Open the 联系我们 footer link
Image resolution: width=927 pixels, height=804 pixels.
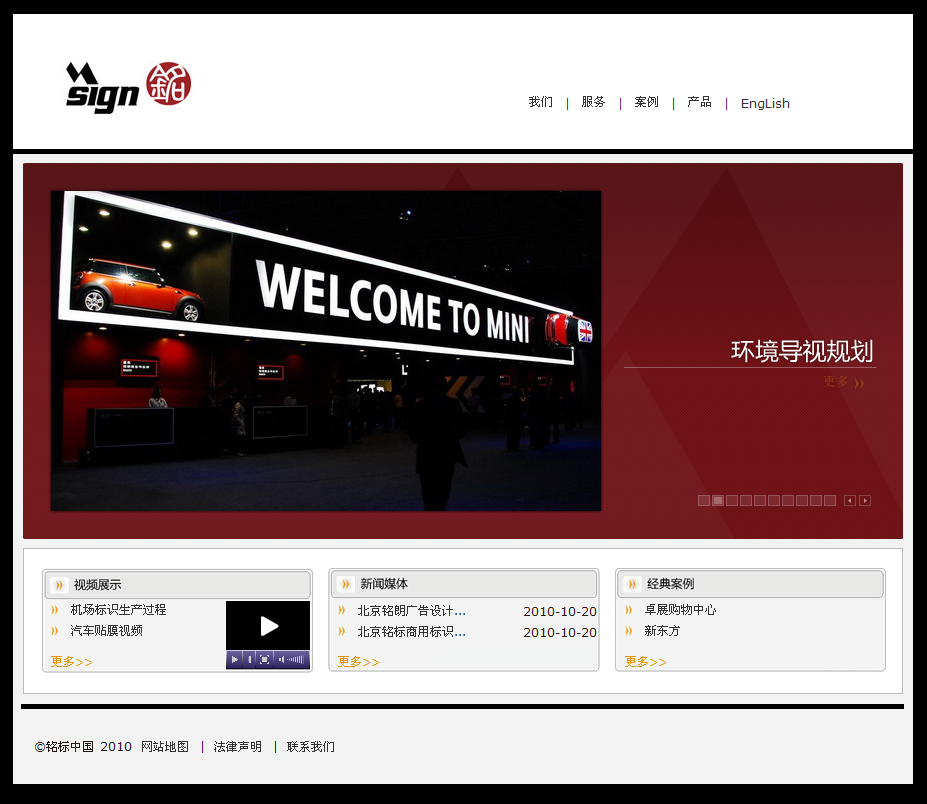click(x=310, y=747)
